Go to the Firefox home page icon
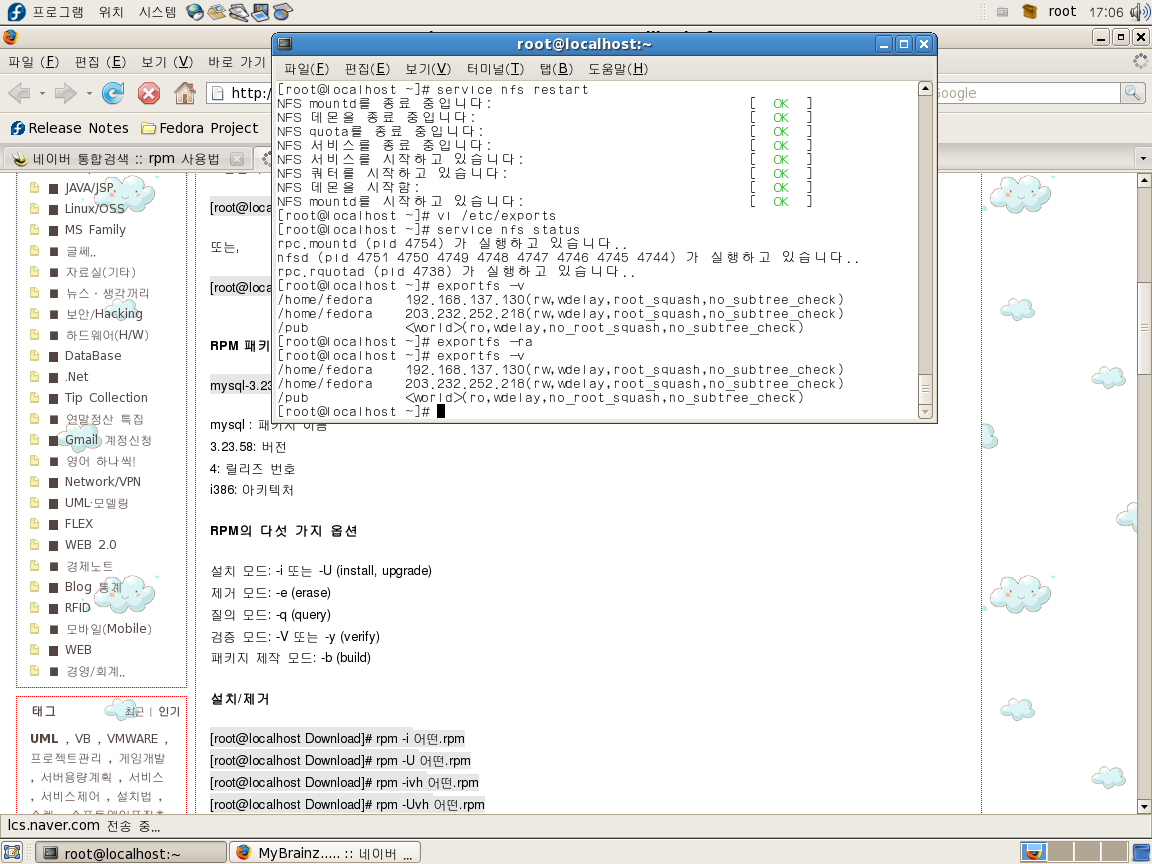Screen dimensions: 1152x864 (x=184, y=93)
